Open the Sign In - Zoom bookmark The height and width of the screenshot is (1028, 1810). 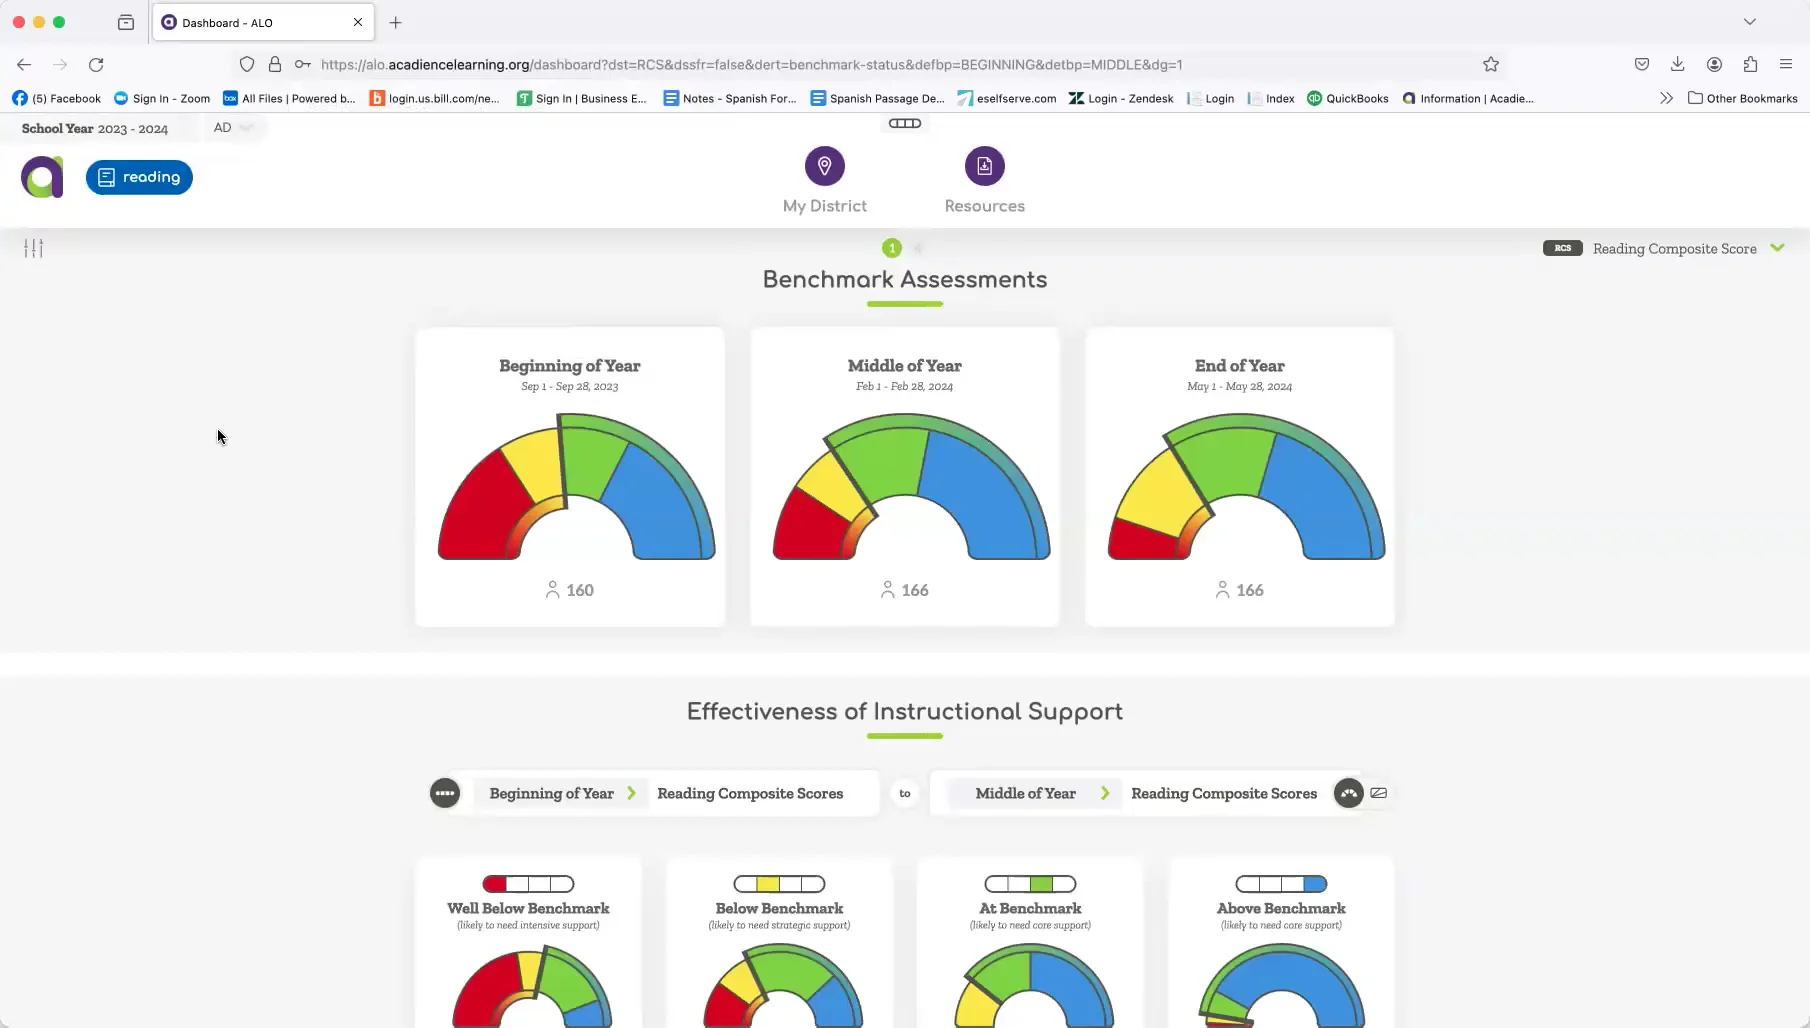click(162, 98)
